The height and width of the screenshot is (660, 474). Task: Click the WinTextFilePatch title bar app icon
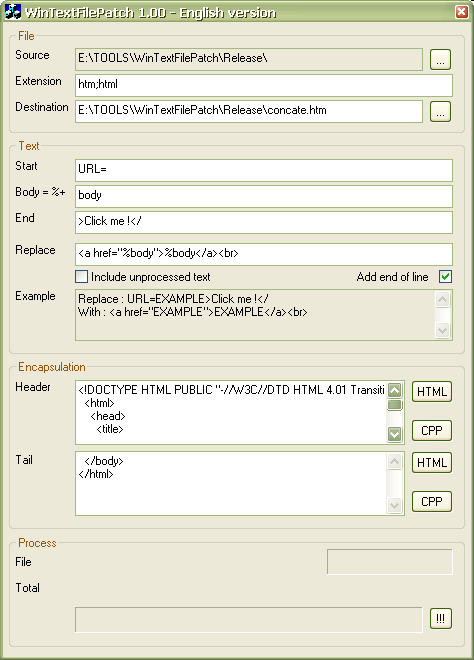coord(13,12)
